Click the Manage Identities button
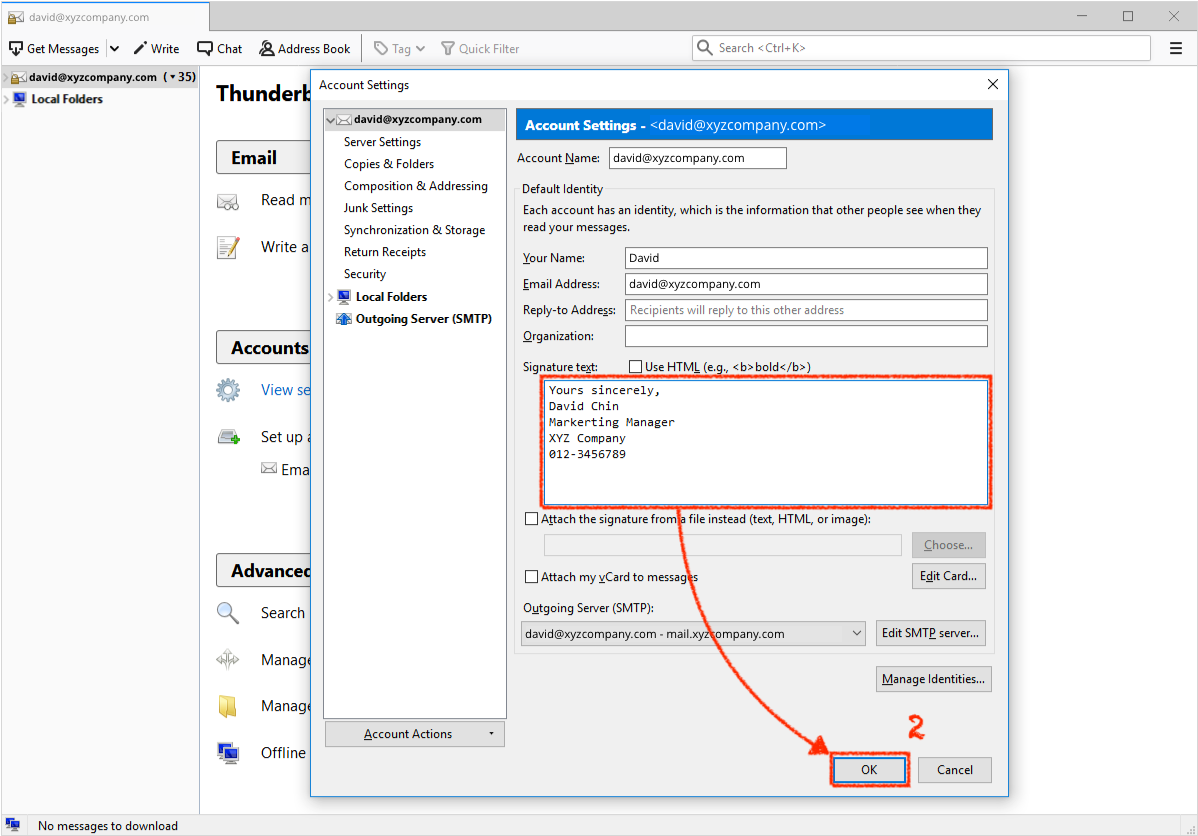1198x836 pixels. [933, 679]
